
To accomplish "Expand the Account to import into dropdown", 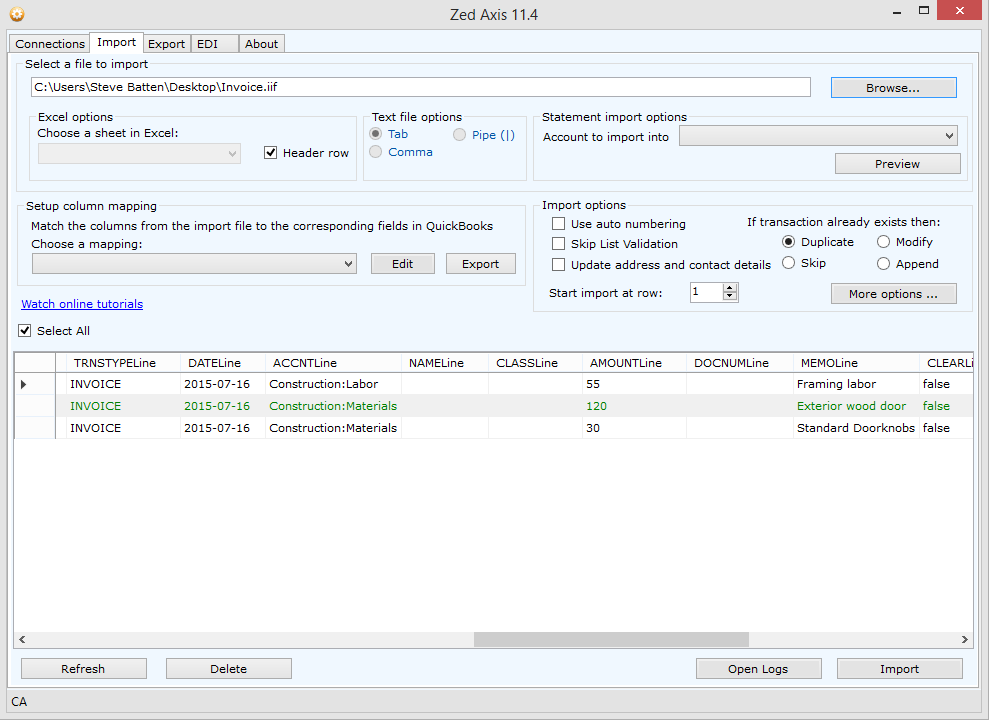I will [817, 136].
